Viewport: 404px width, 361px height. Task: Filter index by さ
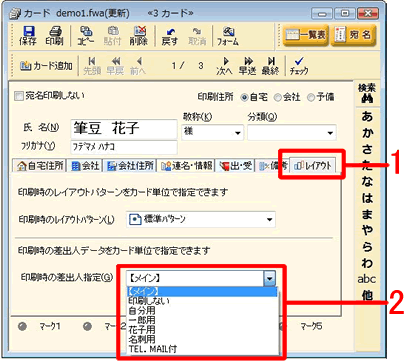(367, 149)
